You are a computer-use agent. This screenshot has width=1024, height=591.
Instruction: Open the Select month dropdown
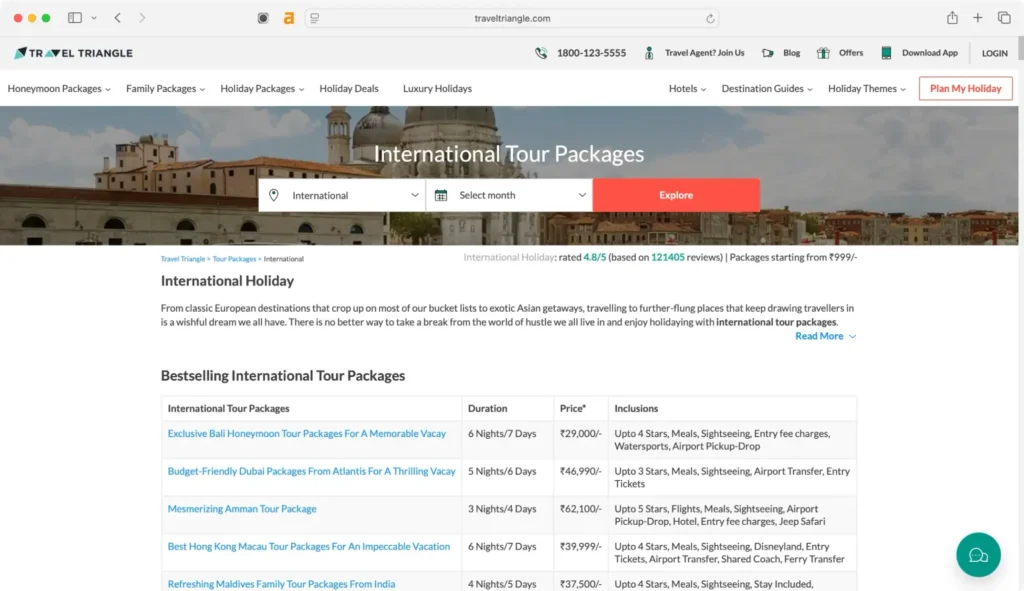coord(510,195)
